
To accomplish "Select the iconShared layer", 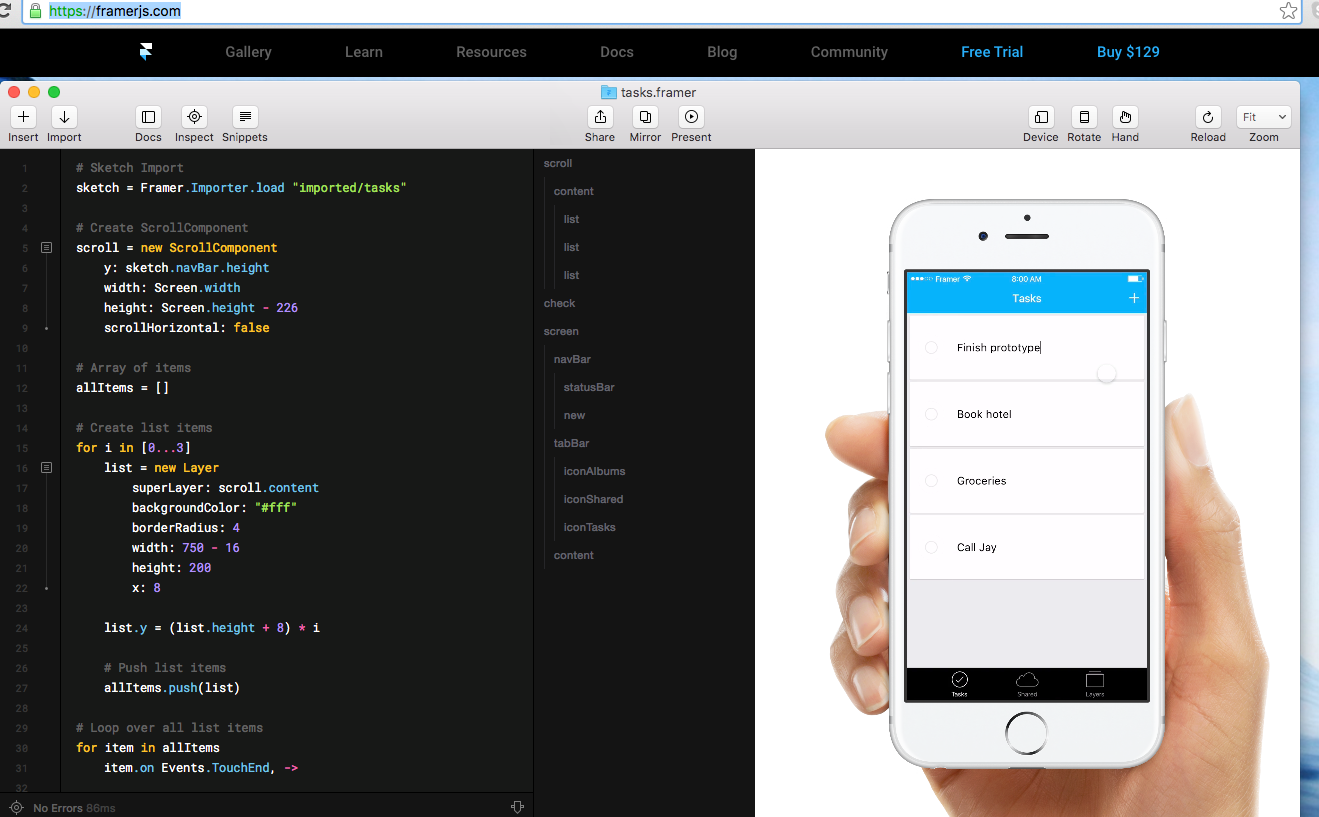I will tap(593, 499).
